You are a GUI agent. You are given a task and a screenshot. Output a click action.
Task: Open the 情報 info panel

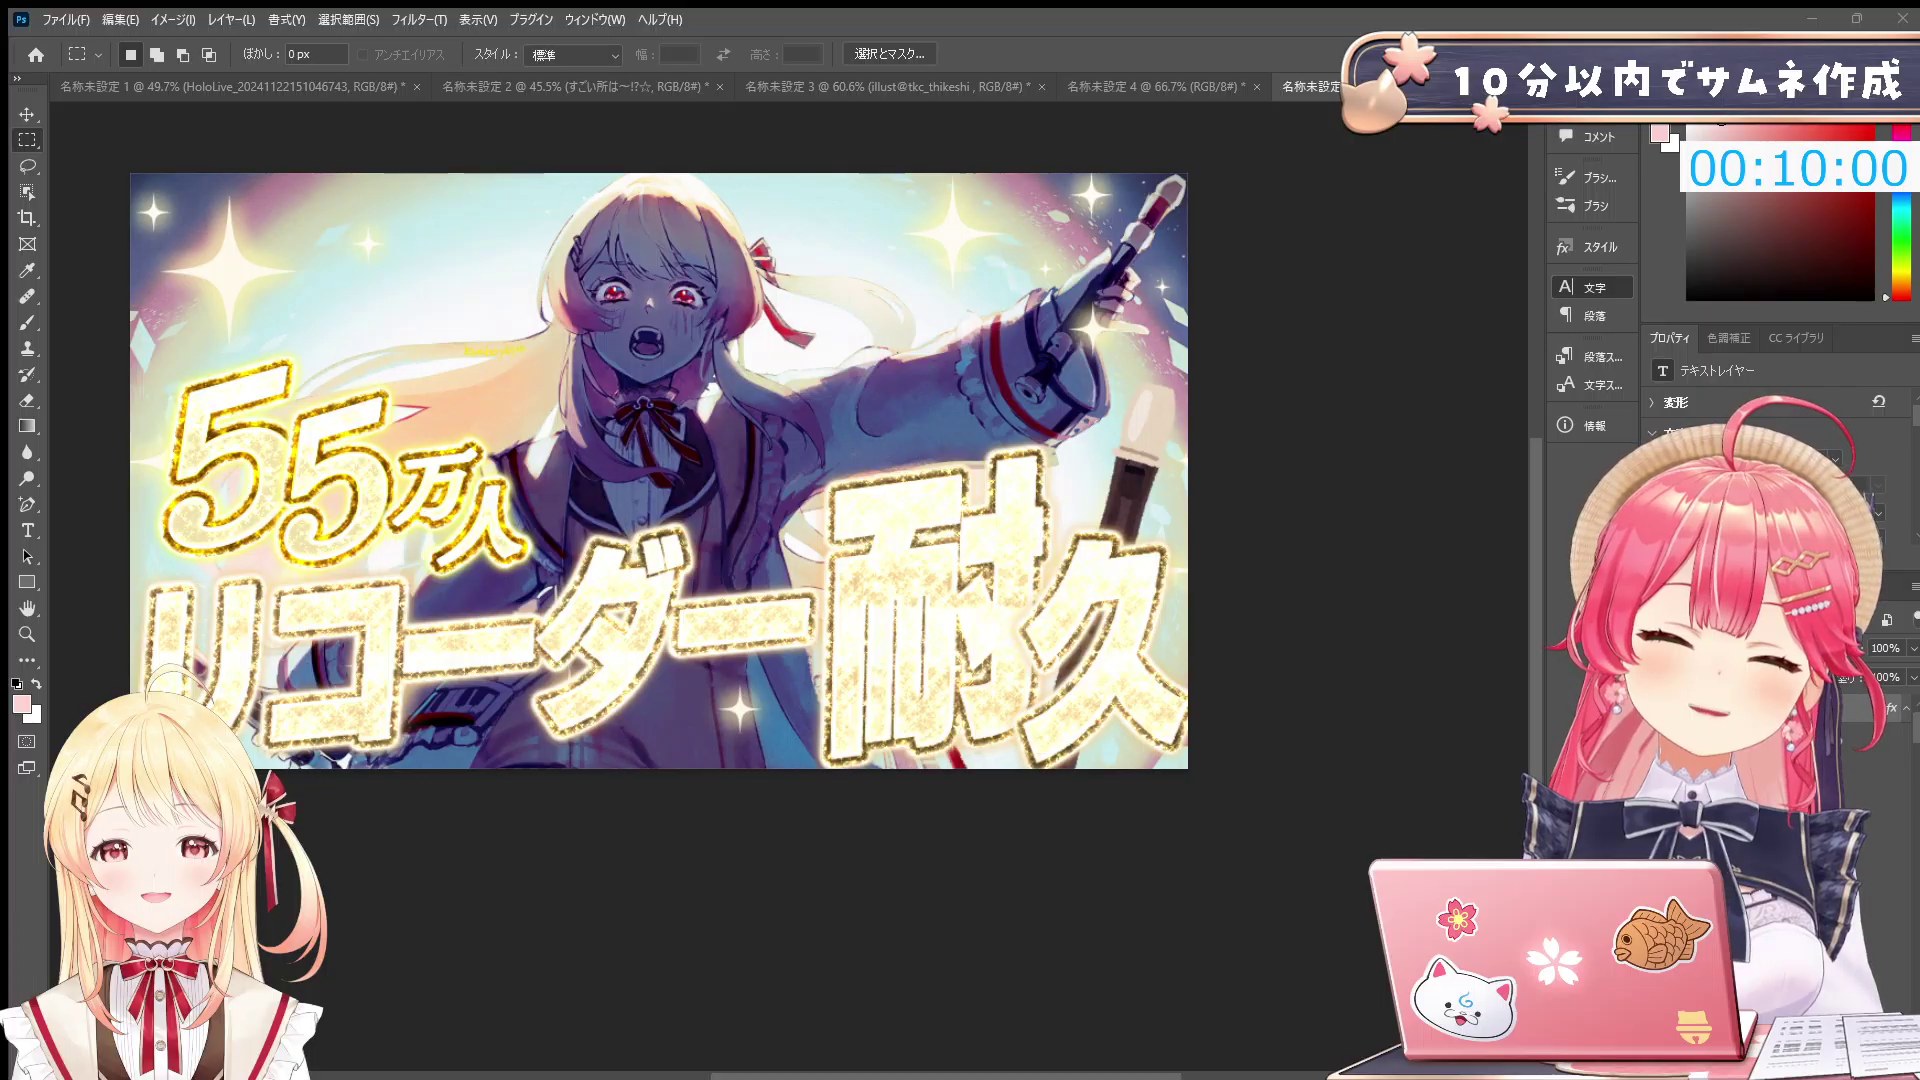(1592, 425)
